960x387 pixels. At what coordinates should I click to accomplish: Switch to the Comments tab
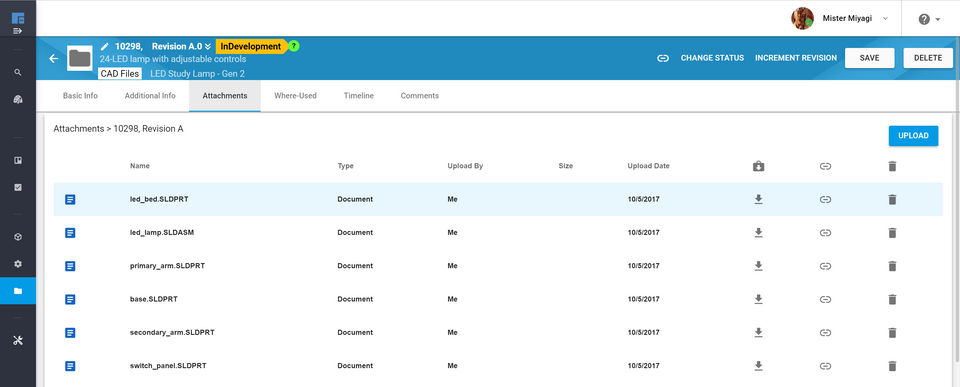(419, 96)
